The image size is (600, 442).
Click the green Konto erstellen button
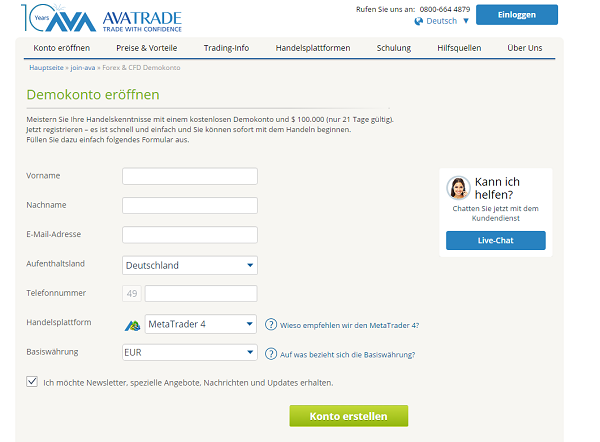tap(349, 416)
